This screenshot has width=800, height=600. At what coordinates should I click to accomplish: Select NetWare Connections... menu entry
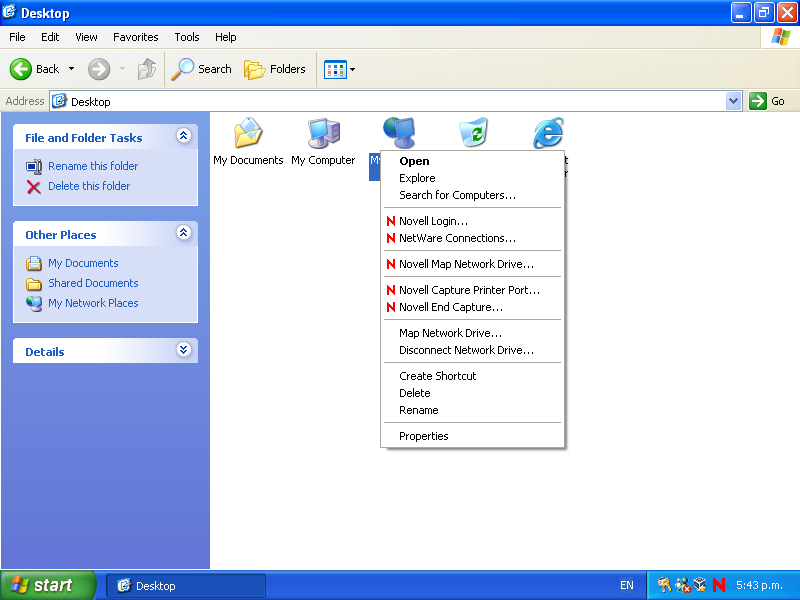click(472, 238)
